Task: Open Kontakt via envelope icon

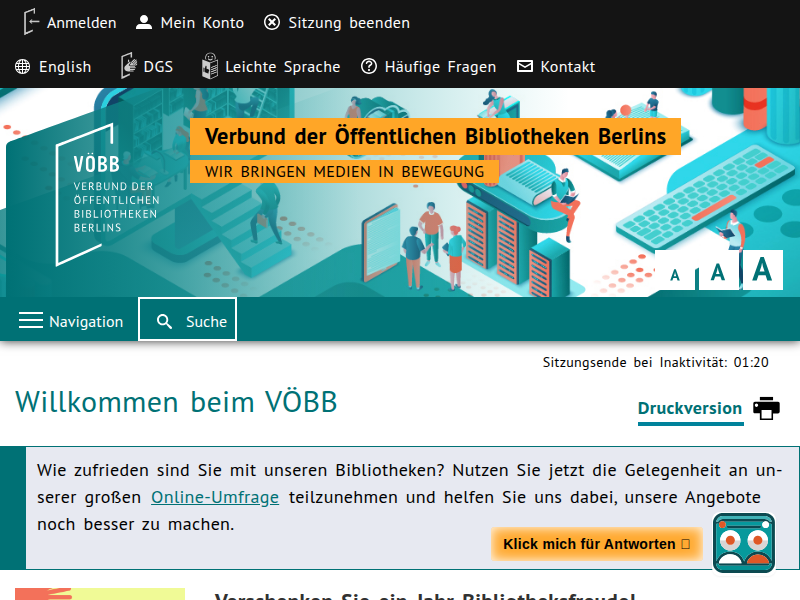Action: pyautogui.click(x=525, y=67)
